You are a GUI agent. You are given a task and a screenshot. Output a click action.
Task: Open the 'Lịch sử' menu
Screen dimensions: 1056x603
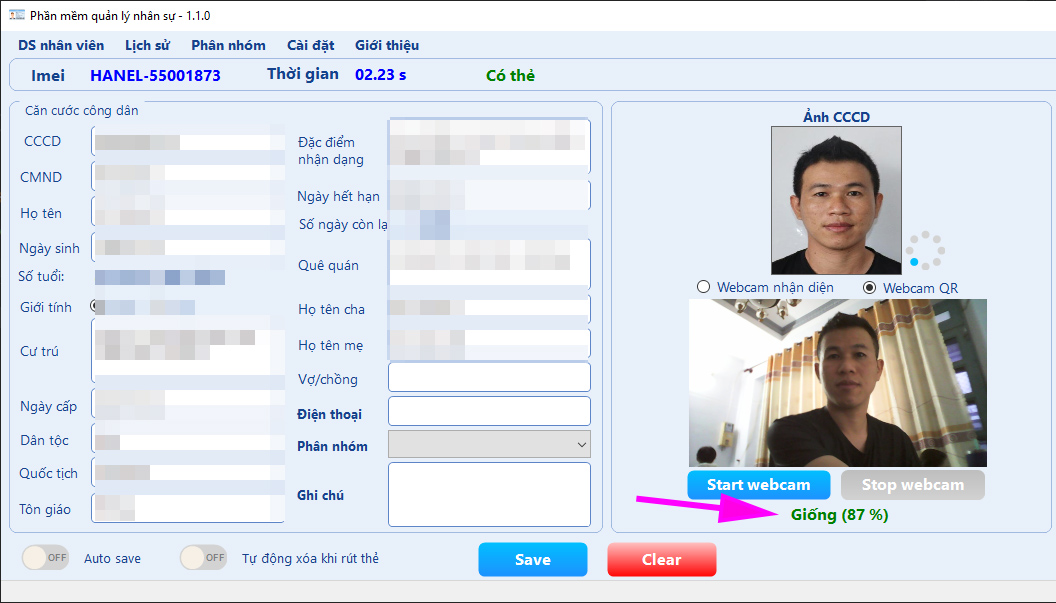click(x=147, y=45)
